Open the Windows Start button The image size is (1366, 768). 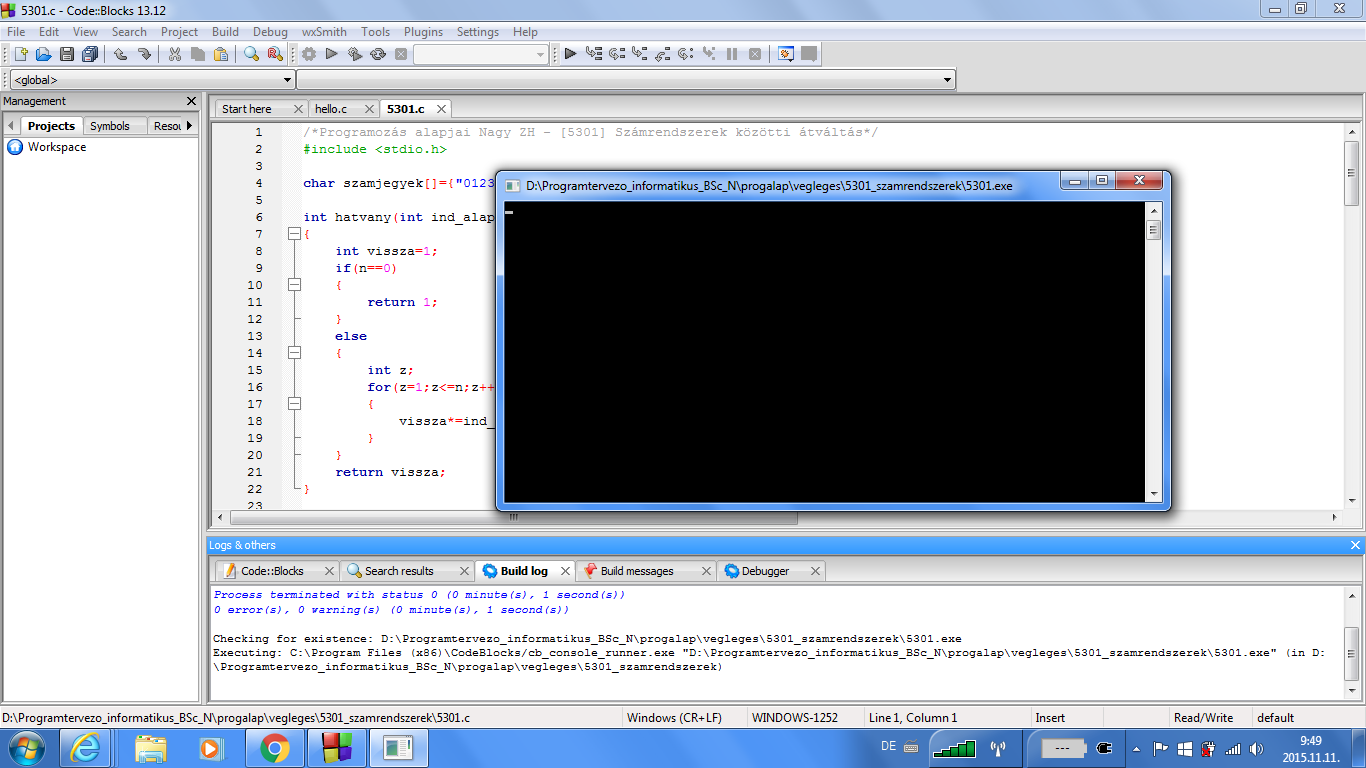[26, 748]
